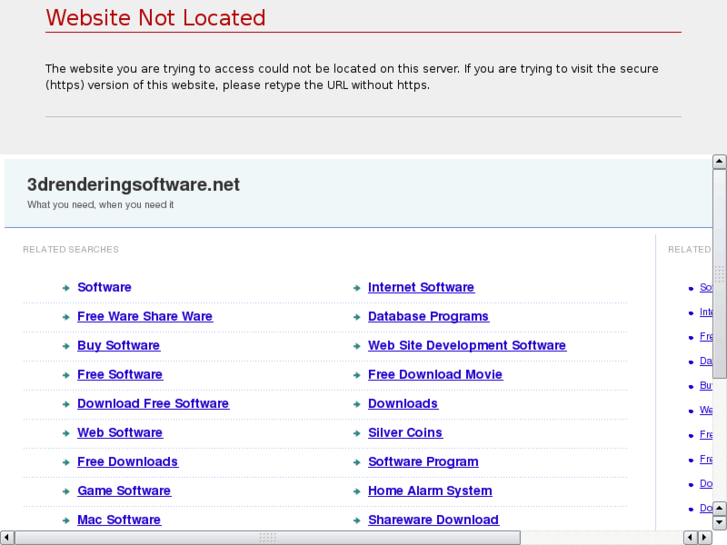
Task: Click the Website Not Located heading
Action: (156, 18)
